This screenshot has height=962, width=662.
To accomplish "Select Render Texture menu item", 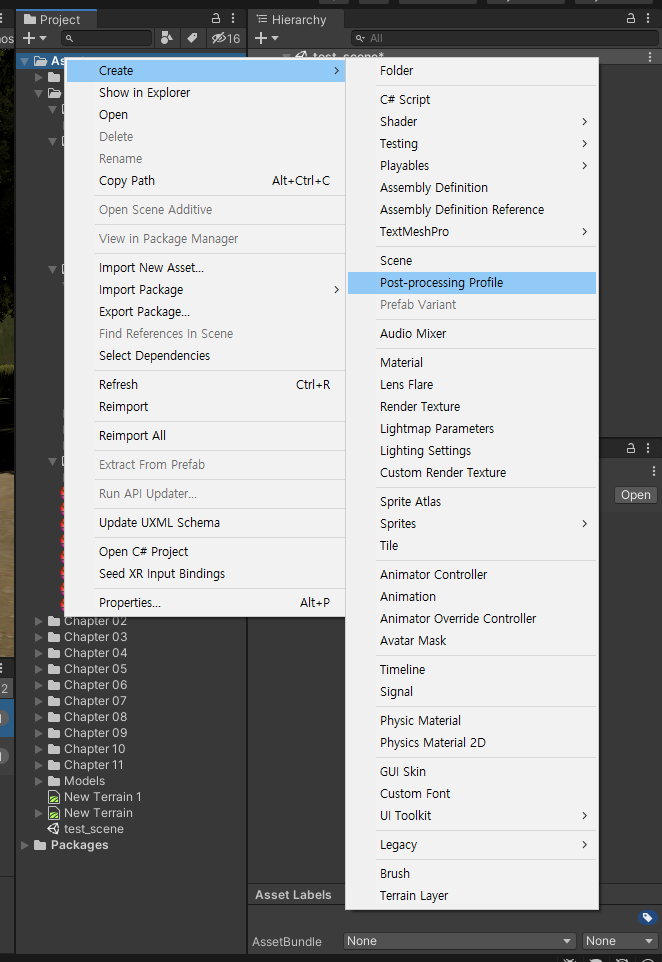I will [472, 406].
